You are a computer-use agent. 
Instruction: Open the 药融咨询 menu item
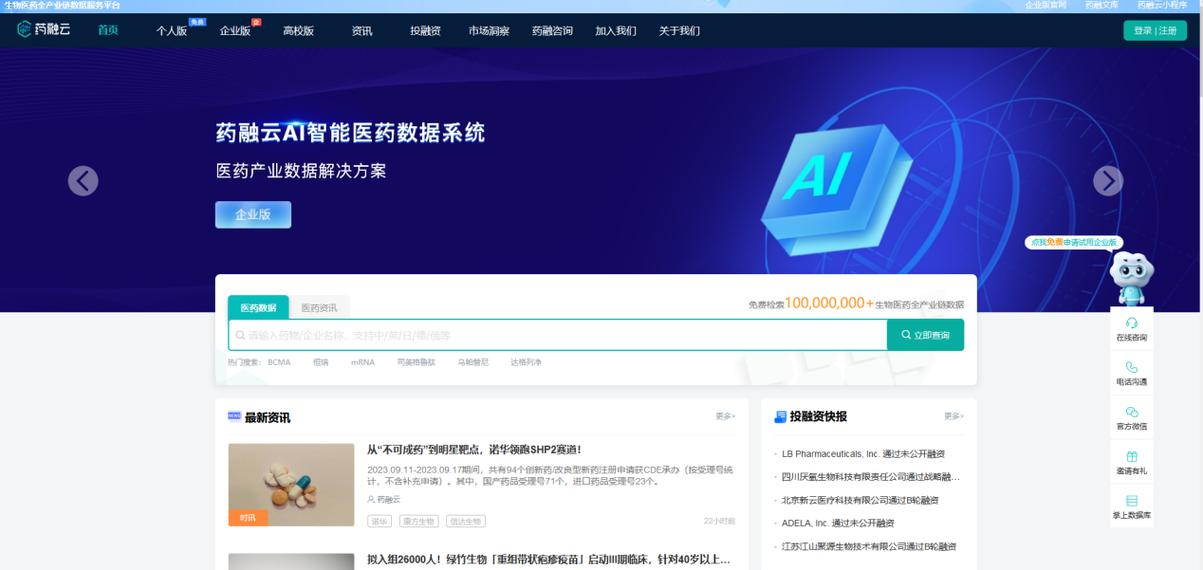(552, 31)
